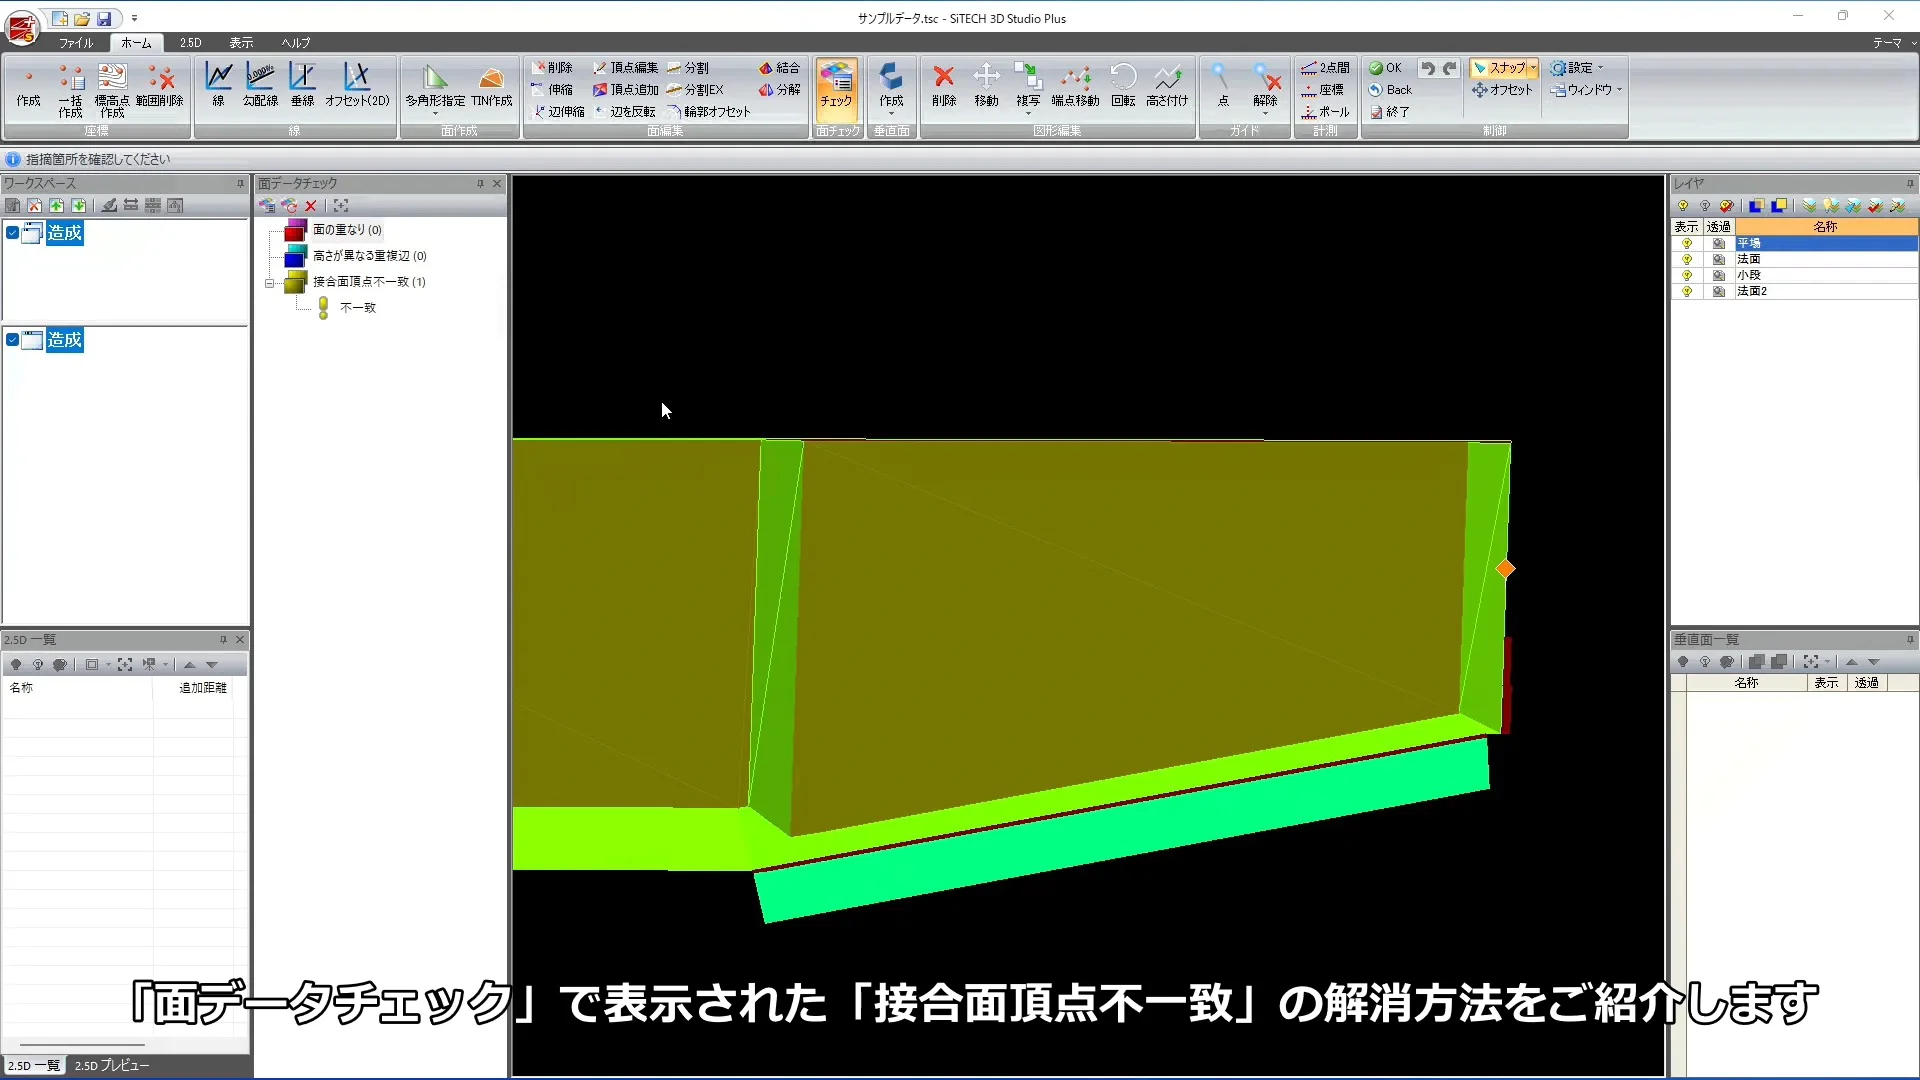Select the 不一致 item in 面データチェック tree
This screenshot has height=1080, width=1920.
click(360, 307)
